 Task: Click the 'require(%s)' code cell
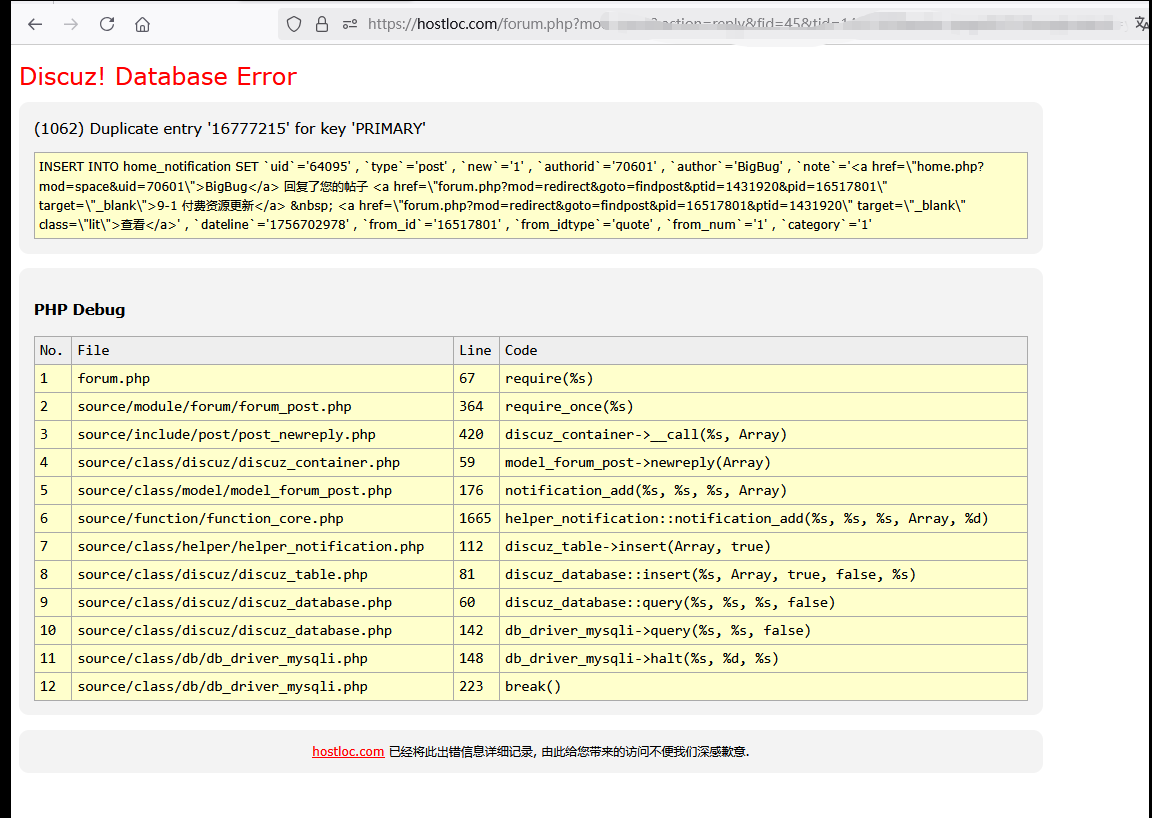763,378
